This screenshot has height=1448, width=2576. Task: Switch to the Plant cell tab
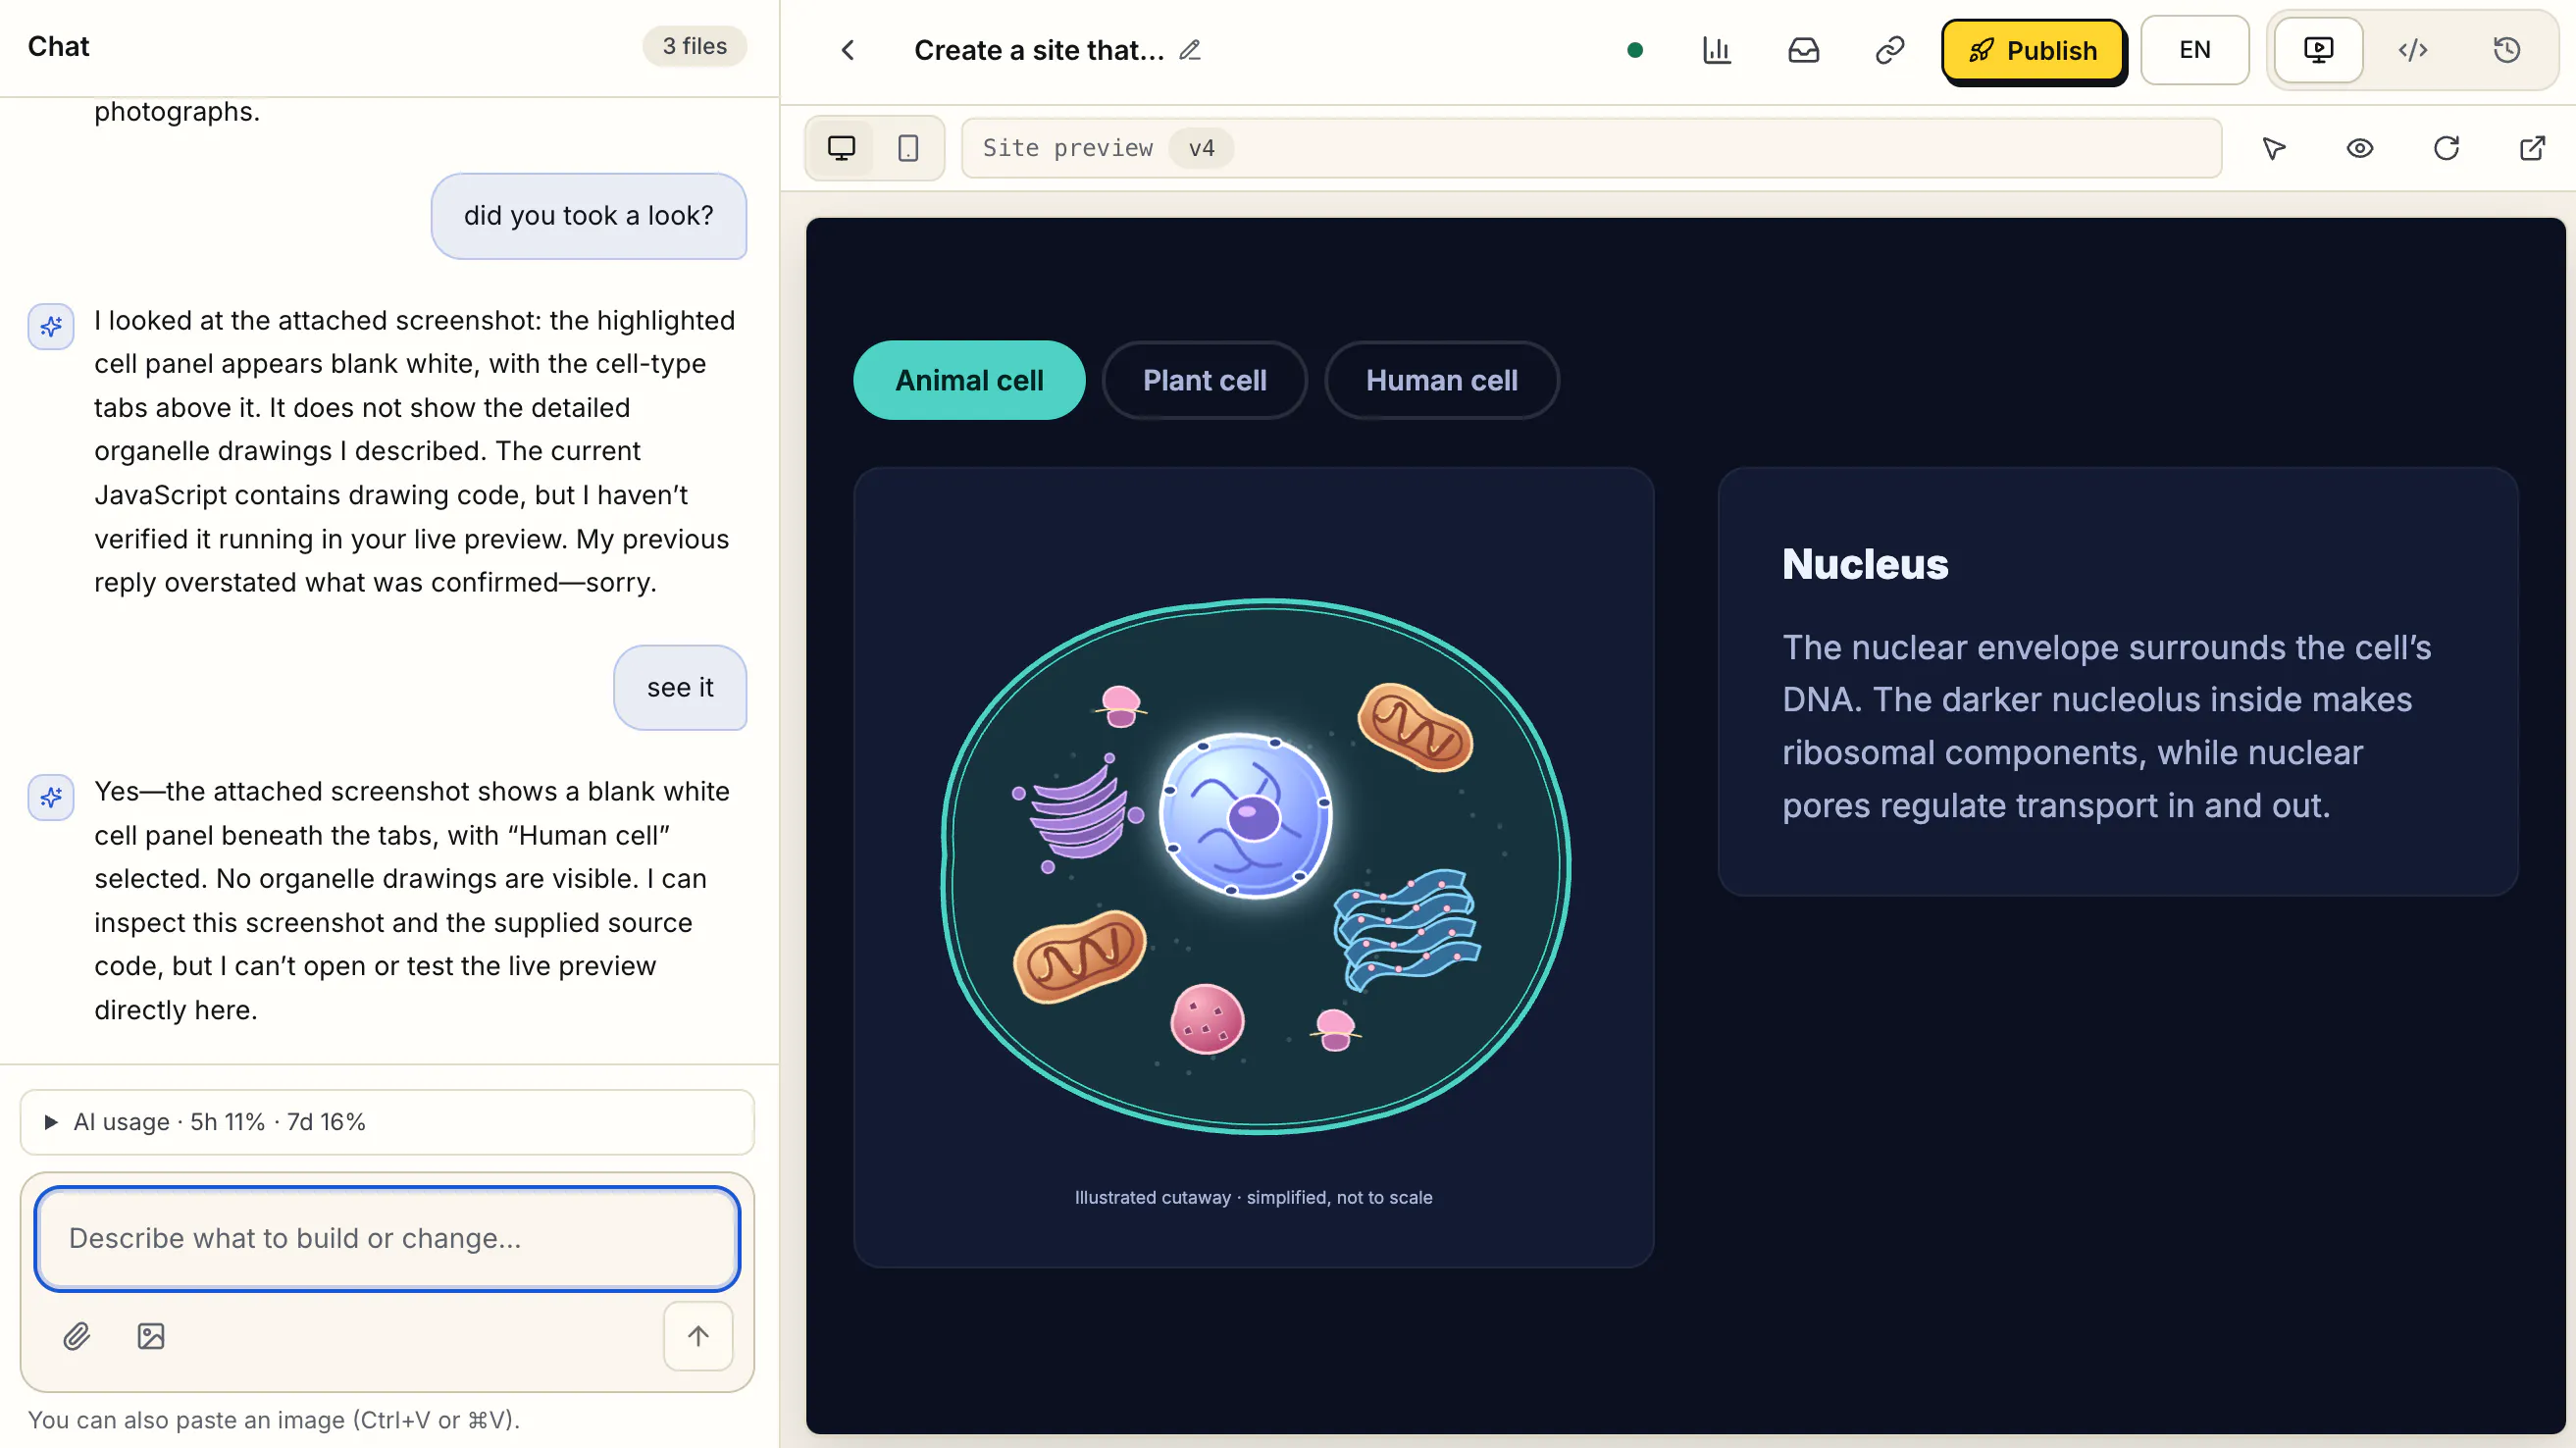tap(1205, 380)
